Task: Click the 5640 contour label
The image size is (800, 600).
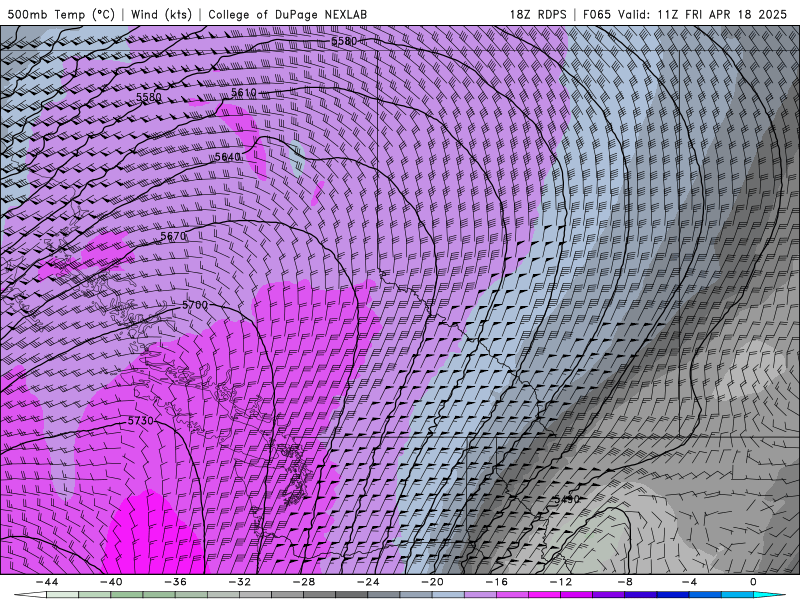Action: pyautogui.click(x=228, y=157)
